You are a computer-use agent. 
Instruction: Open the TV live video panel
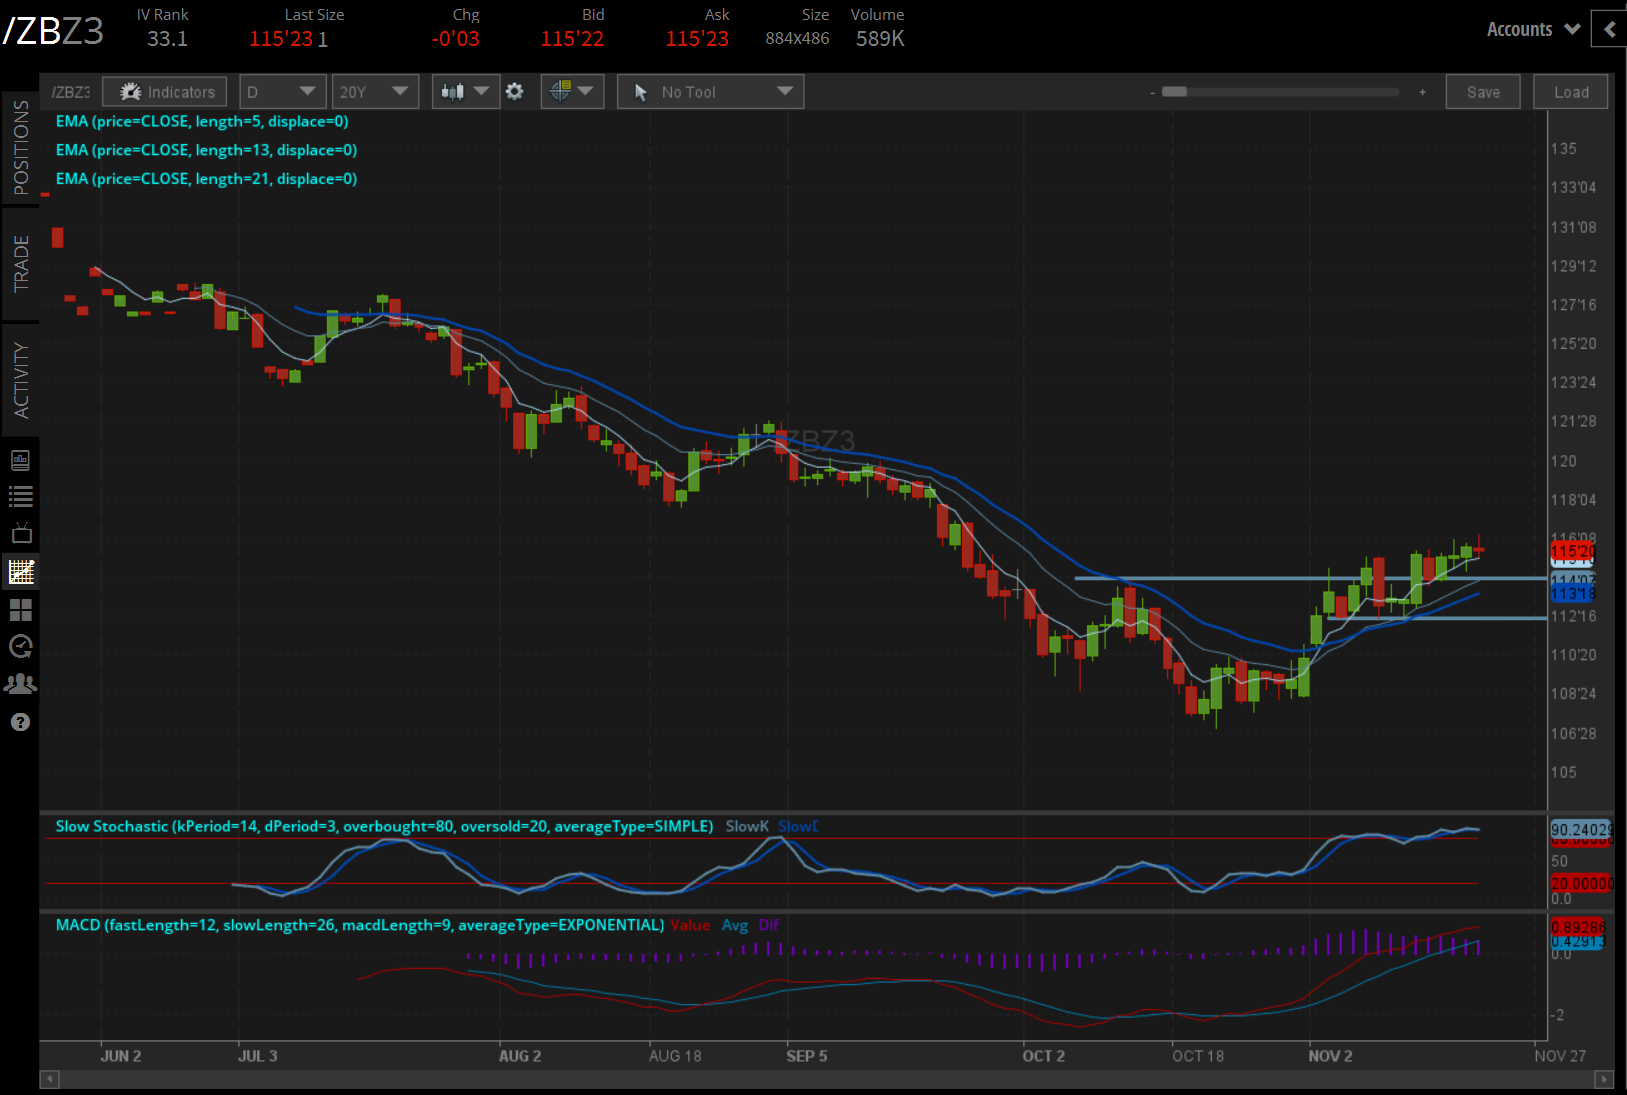(21, 534)
